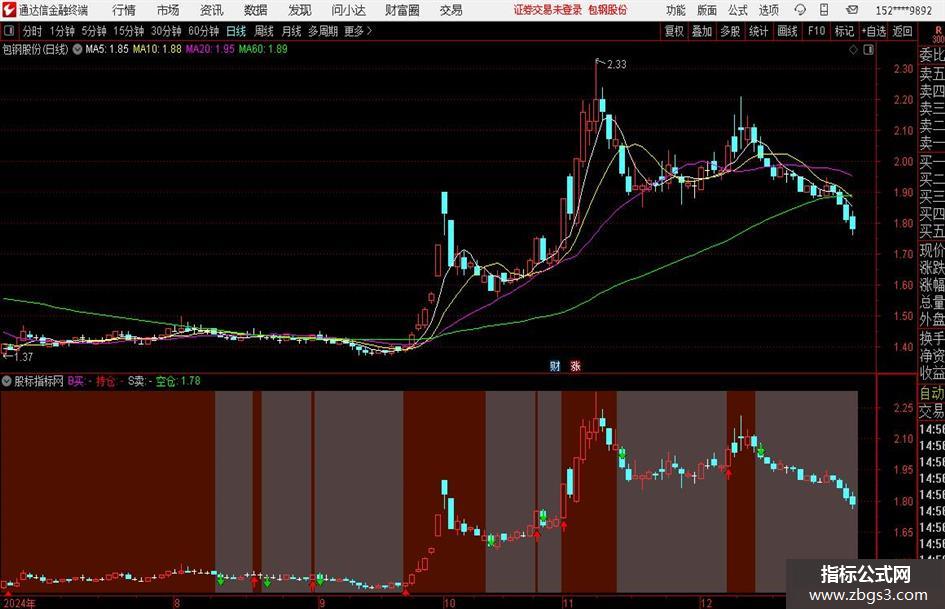Add stock with +自选 button
This screenshot has height=609, width=945.
coord(873,31)
